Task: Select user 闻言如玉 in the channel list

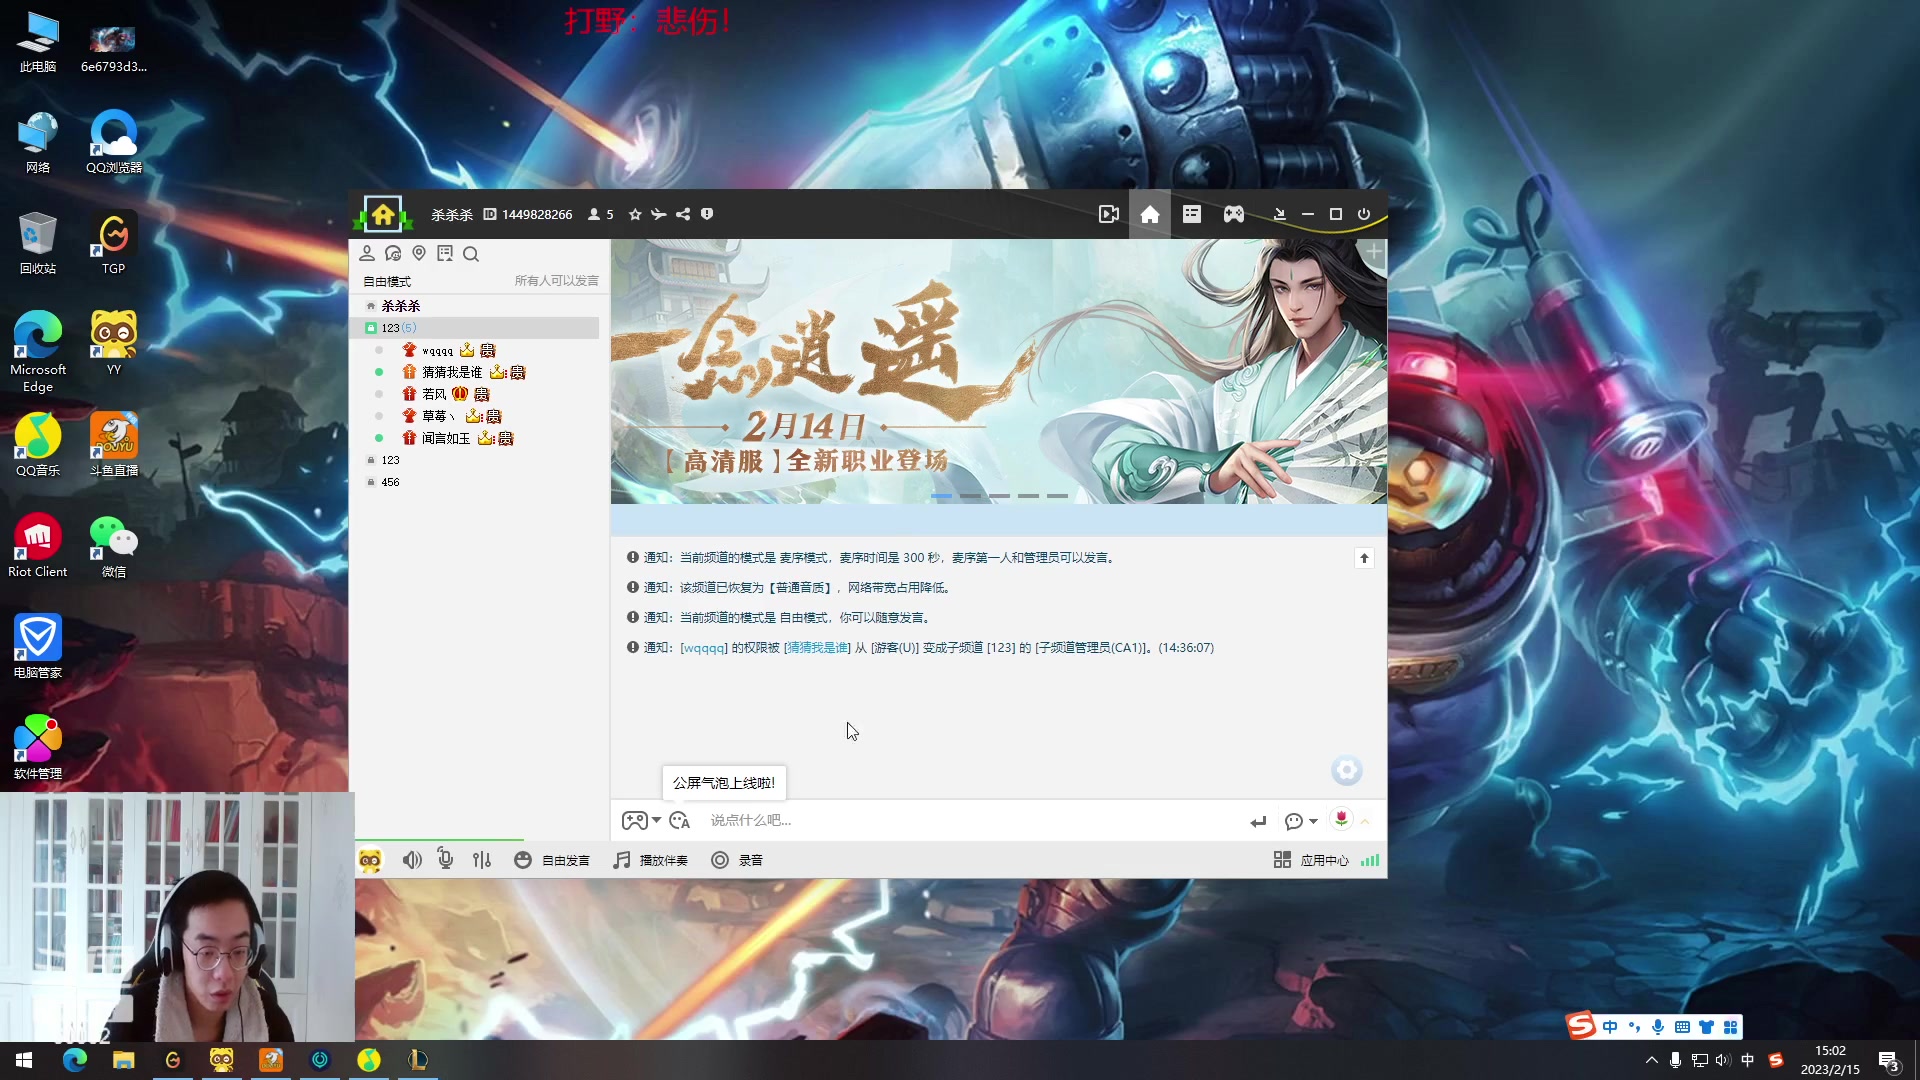Action: point(446,438)
